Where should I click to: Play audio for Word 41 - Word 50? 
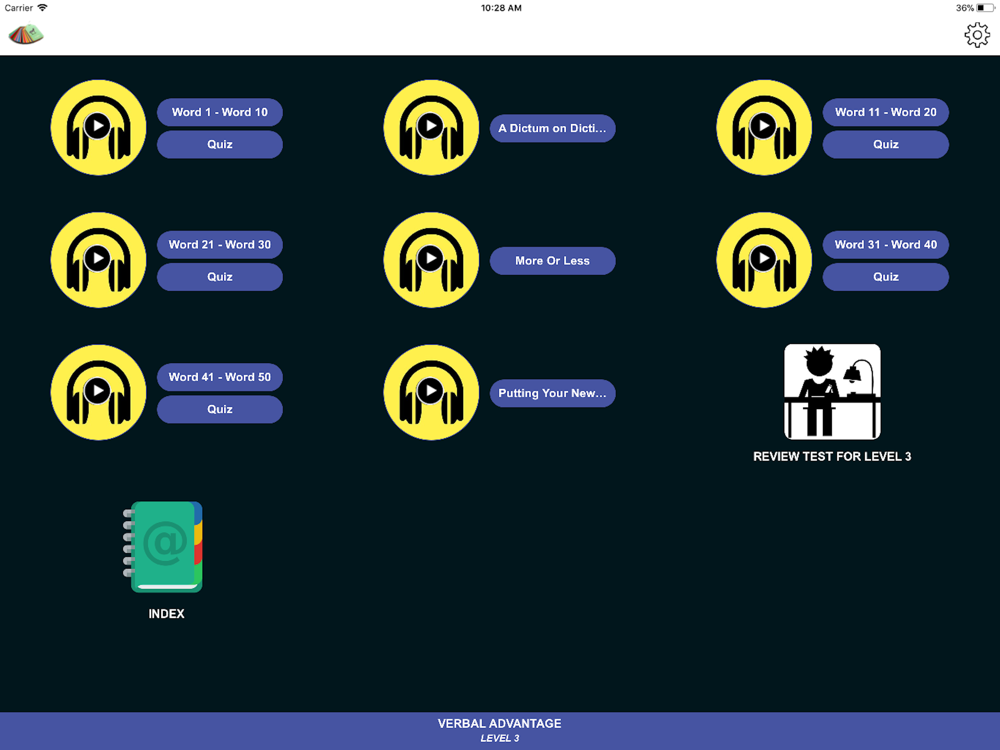click(98, 393)
